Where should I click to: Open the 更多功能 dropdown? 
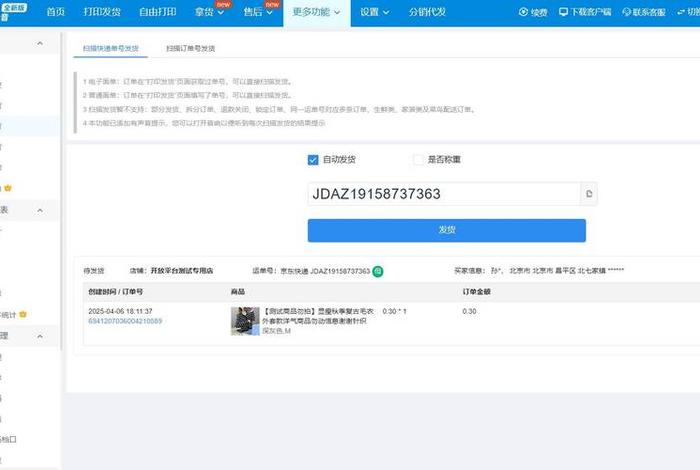point(316,12)
